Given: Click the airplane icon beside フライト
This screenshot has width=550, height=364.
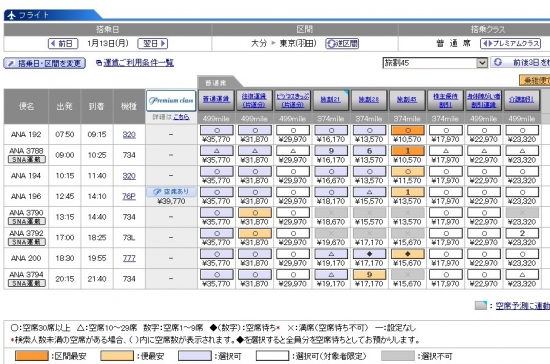Looking at the screenshot, I should click(11, 15).
